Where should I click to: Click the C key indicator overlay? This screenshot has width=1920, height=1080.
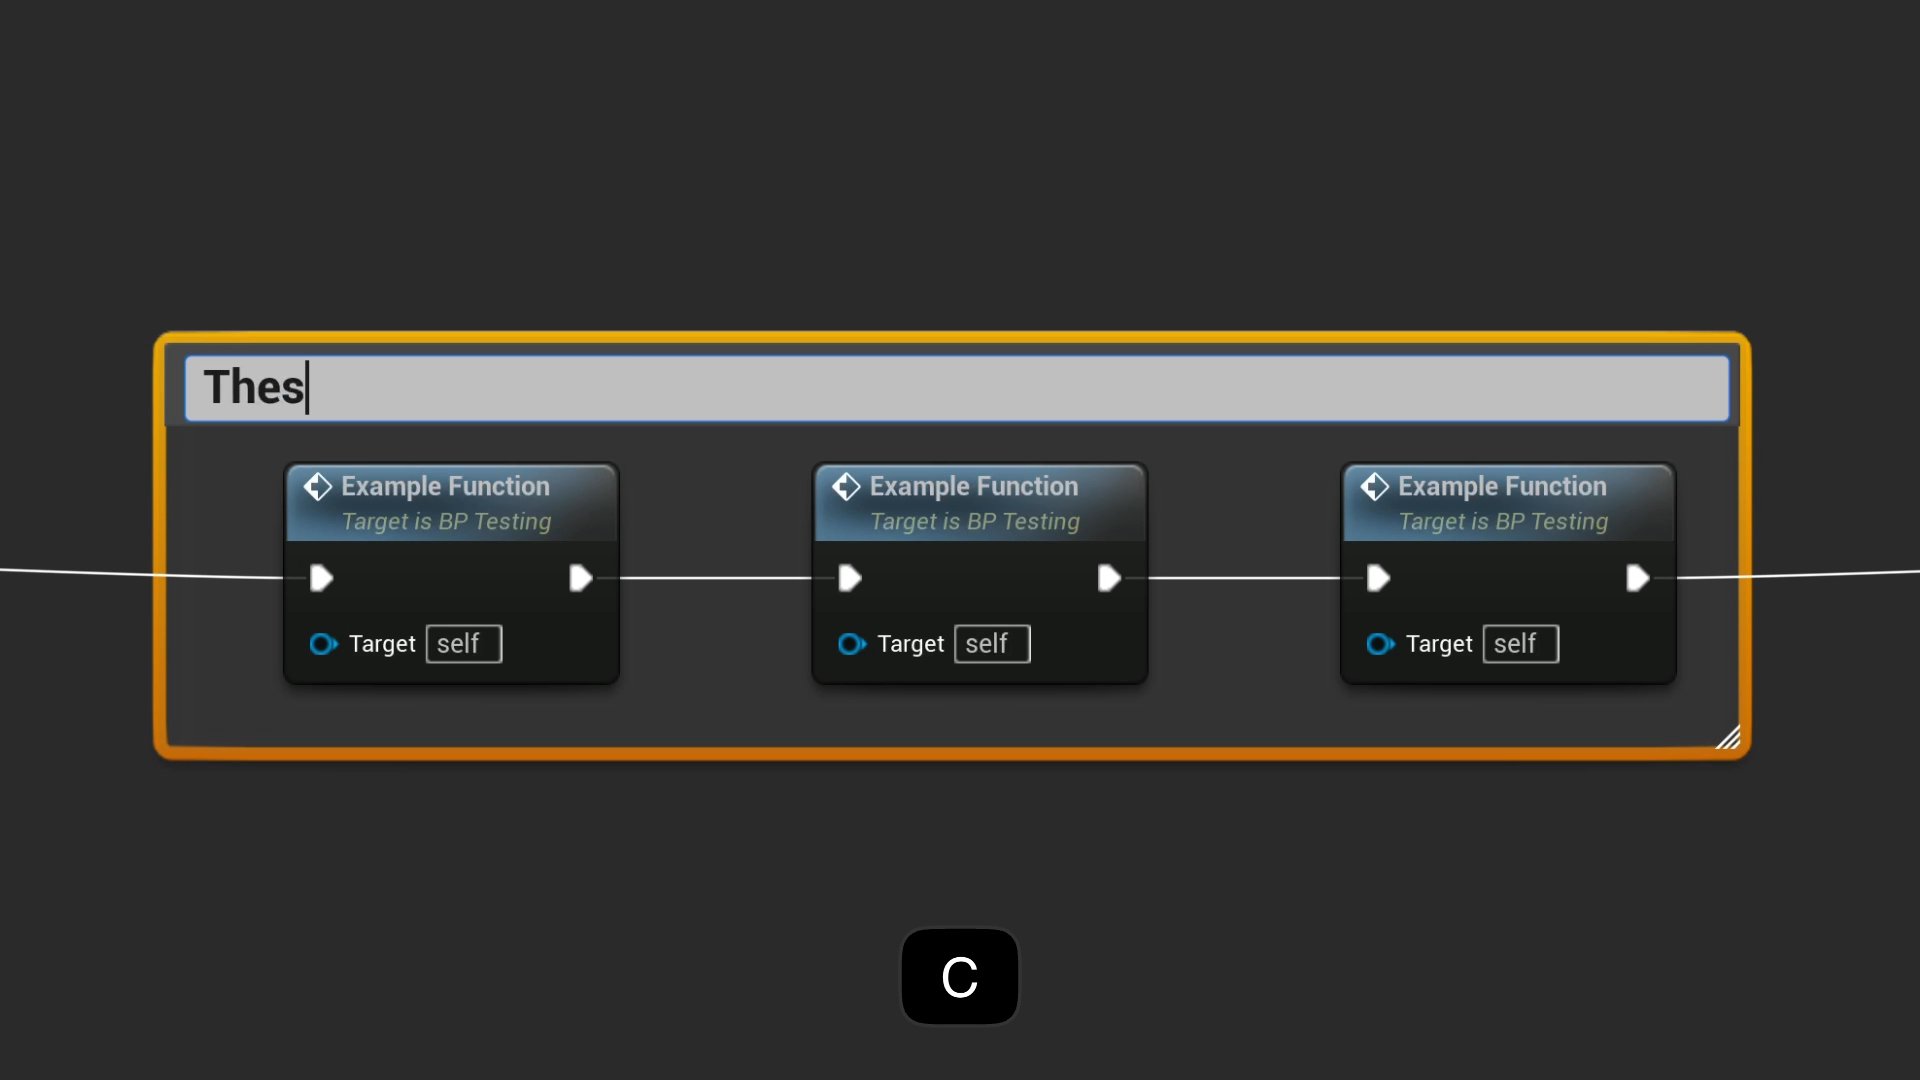(960, 977)
